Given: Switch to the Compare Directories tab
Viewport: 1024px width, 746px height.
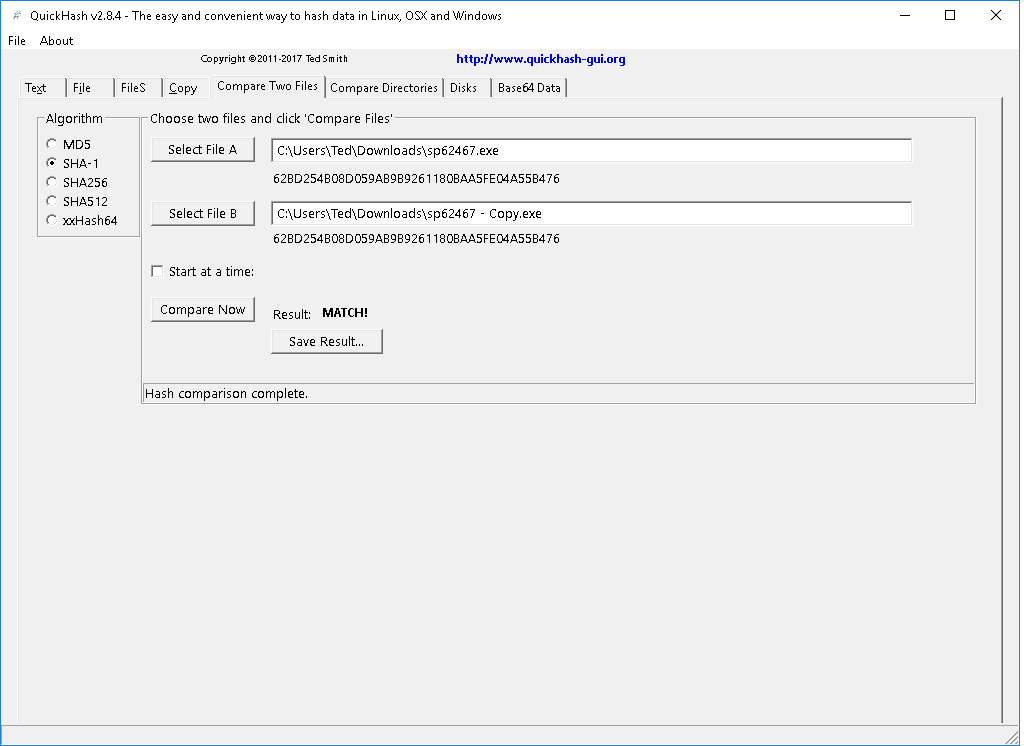Looking at the screenshot, I should (384, 87).
